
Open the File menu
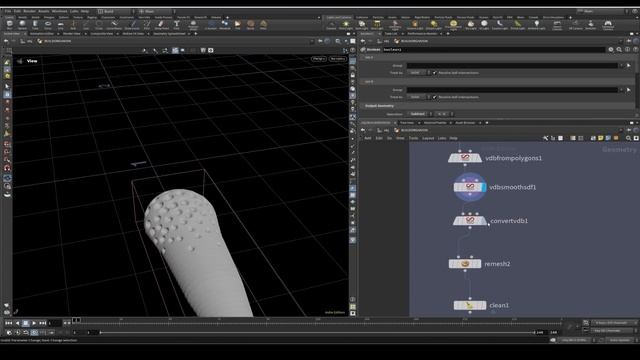point(8,11)
